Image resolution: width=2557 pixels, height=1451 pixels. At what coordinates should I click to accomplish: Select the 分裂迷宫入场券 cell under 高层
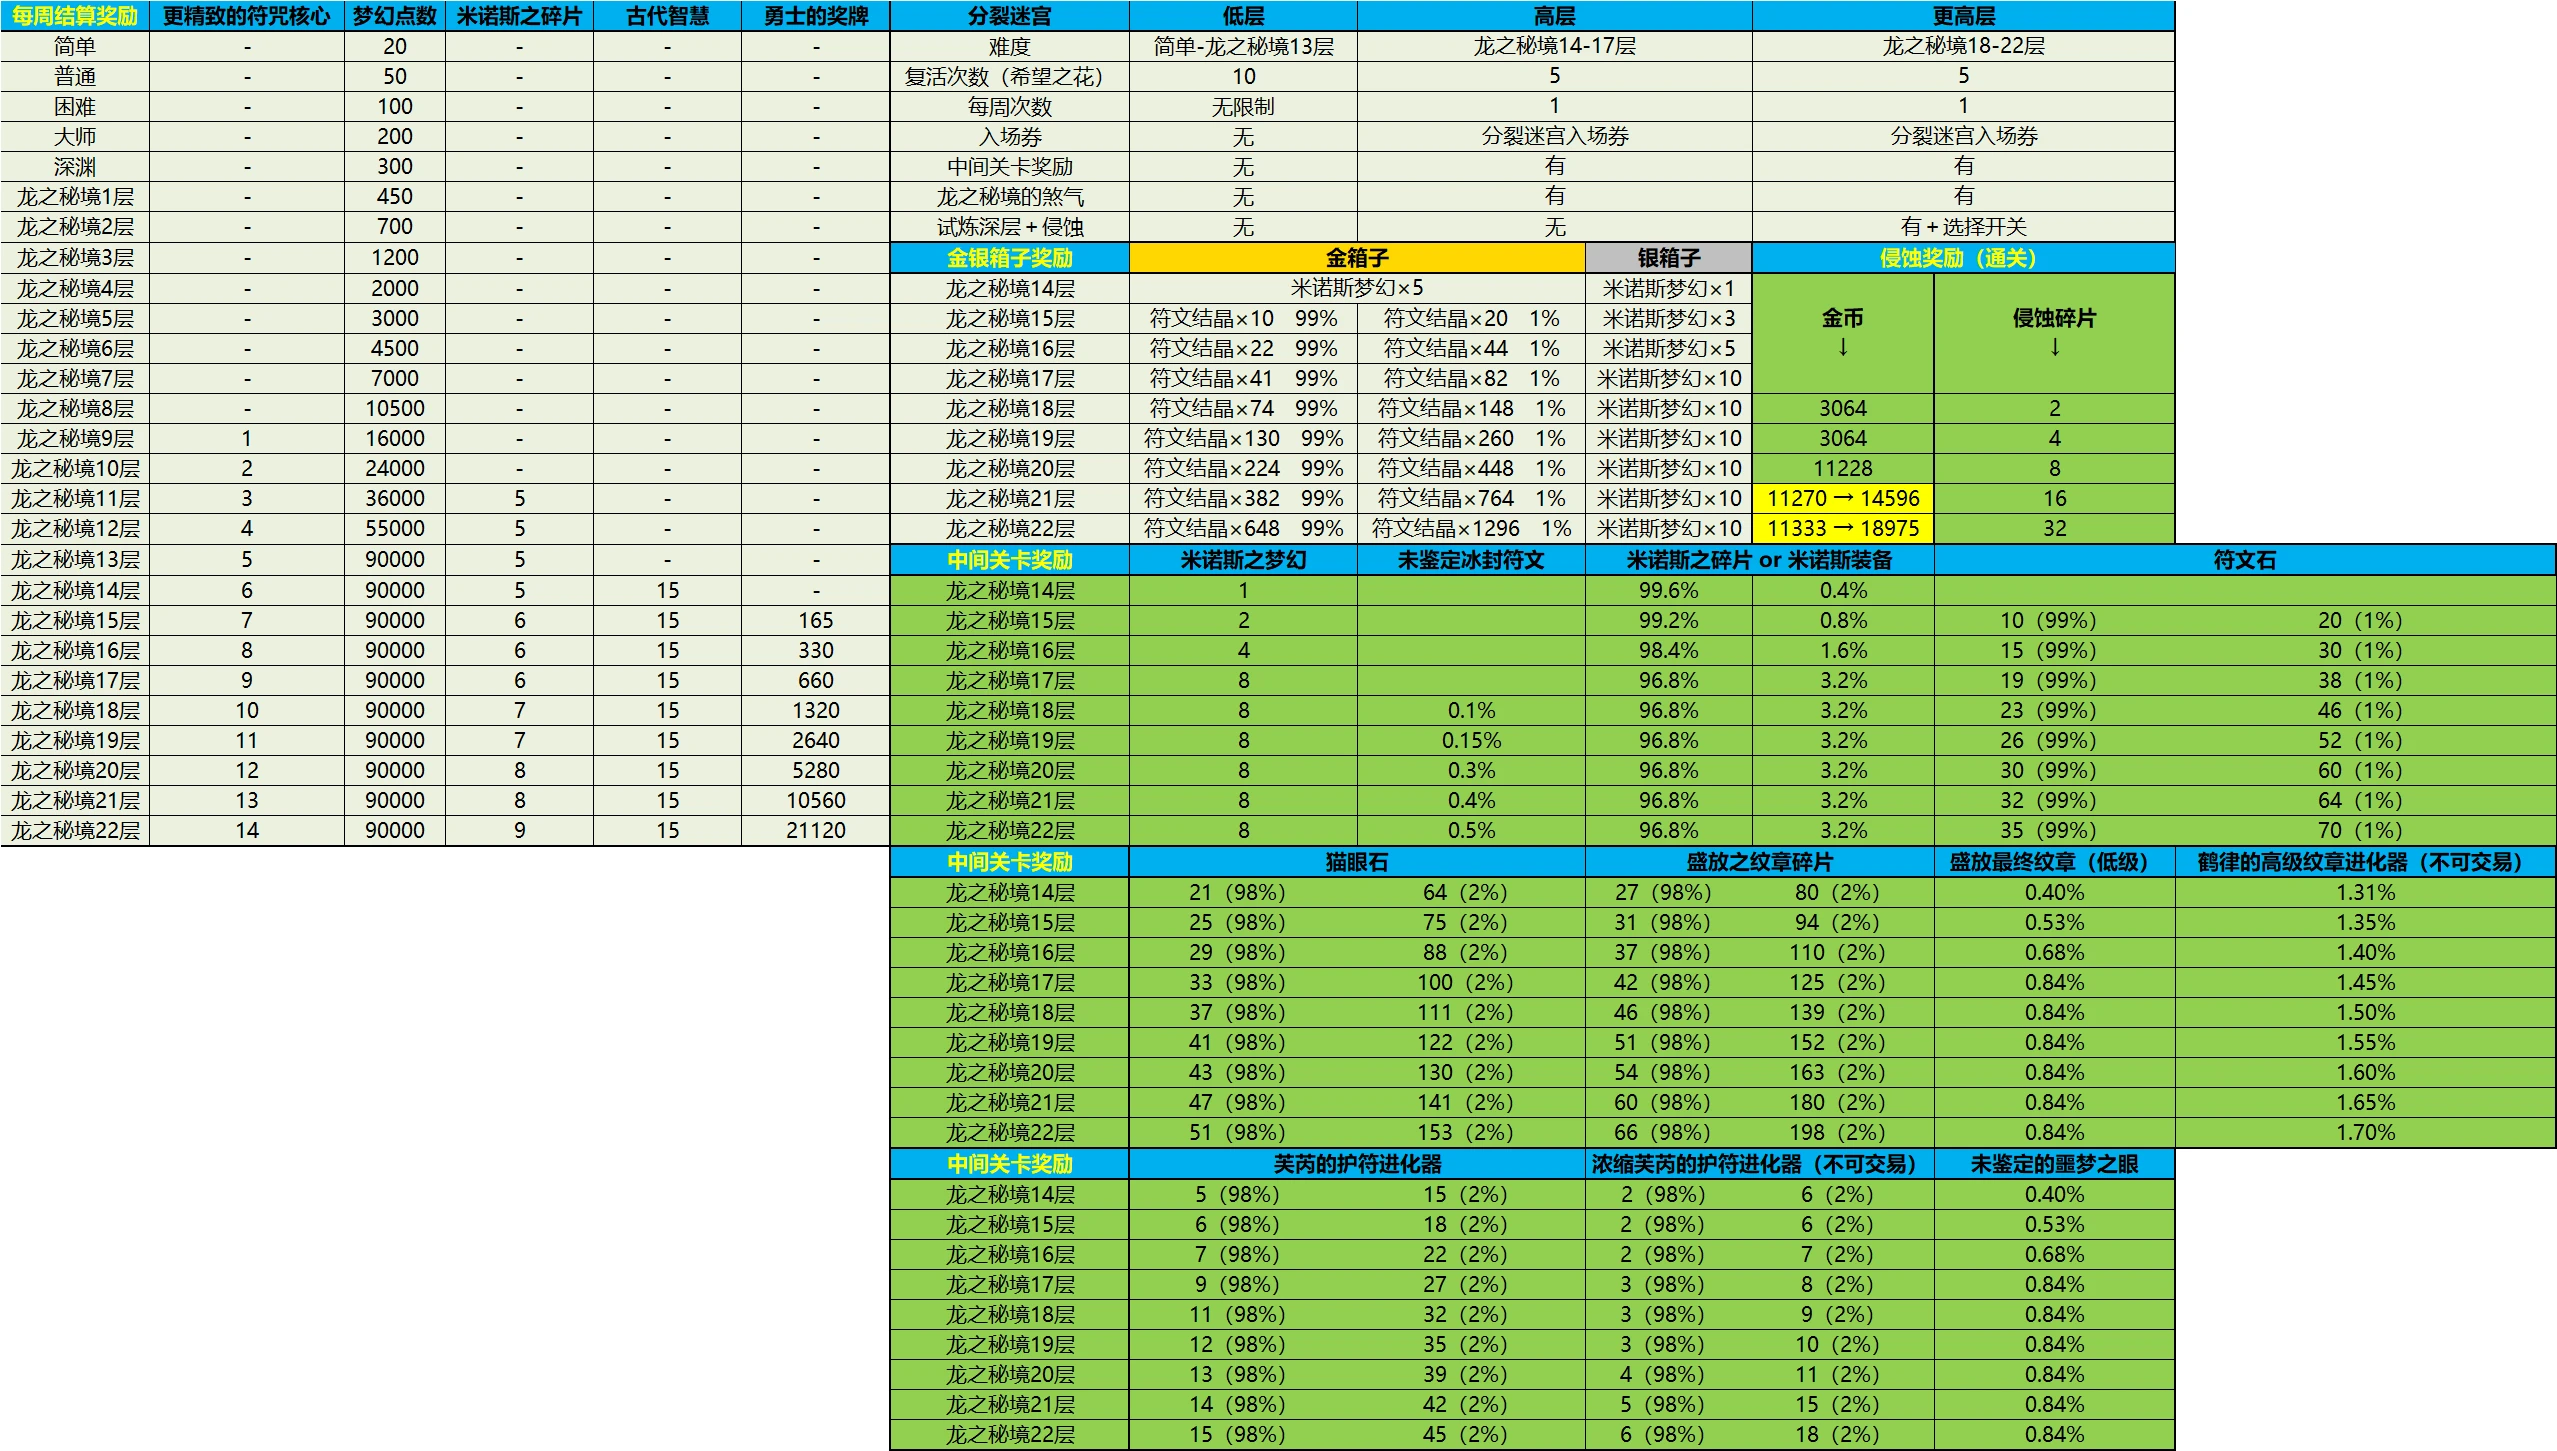(1554, 136)
